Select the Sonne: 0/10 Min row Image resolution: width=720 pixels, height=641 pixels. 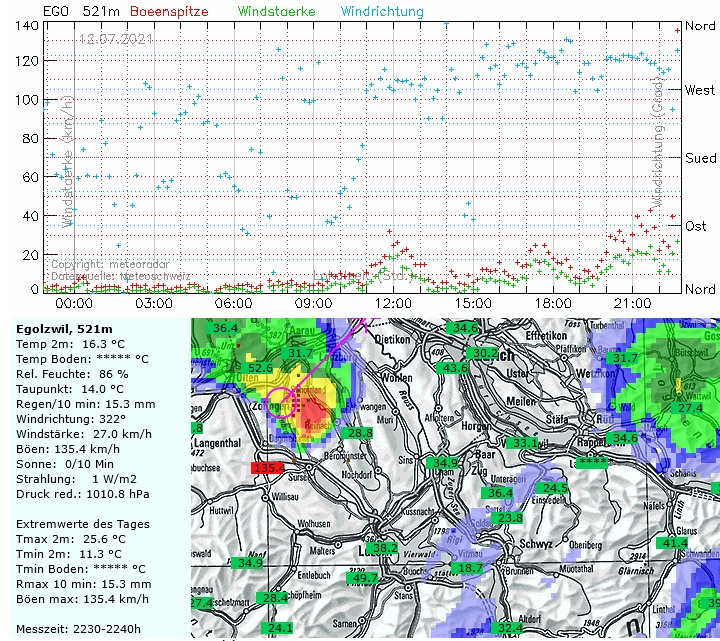(65, 464)
